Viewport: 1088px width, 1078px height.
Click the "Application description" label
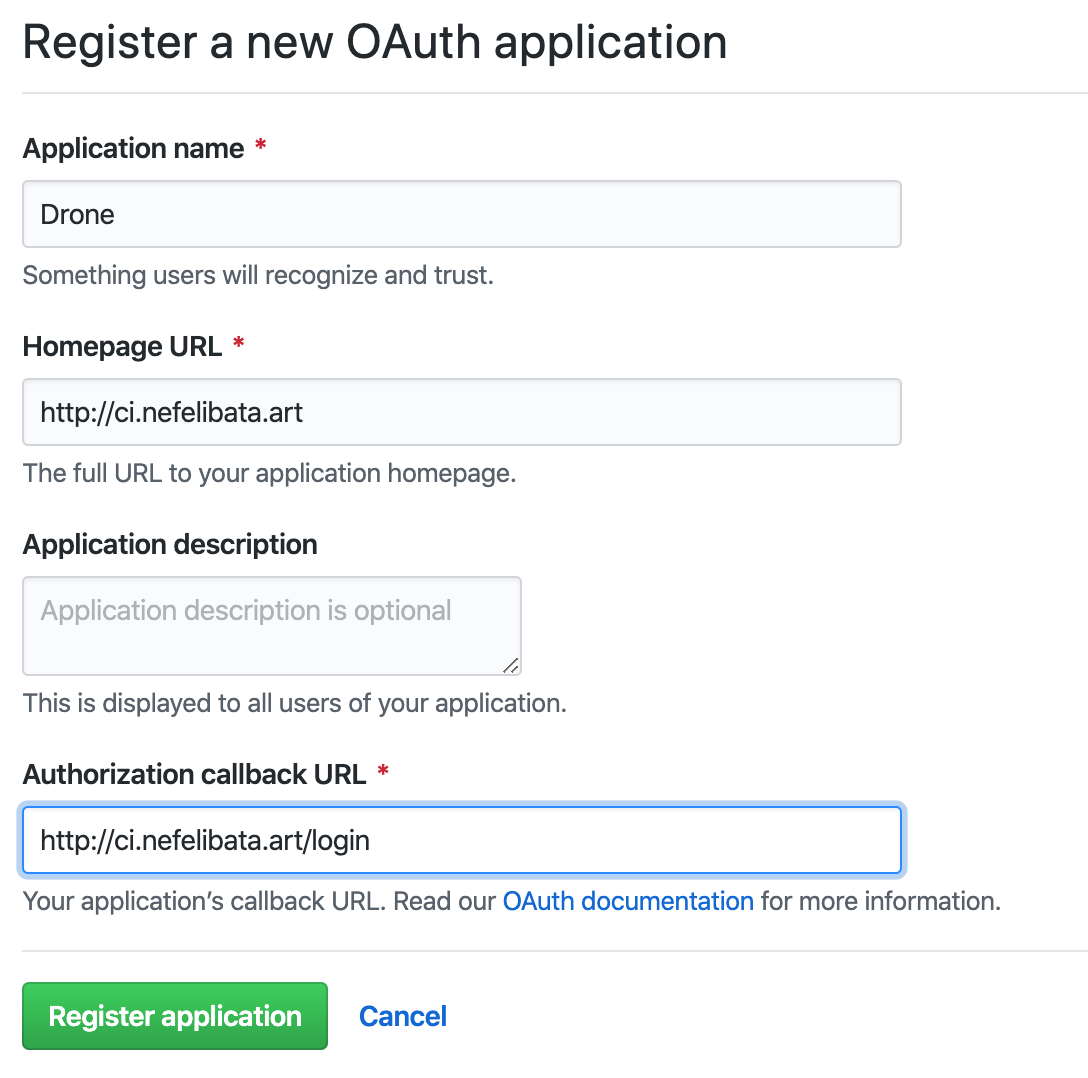pyautogui.click(x=170, y=544)
